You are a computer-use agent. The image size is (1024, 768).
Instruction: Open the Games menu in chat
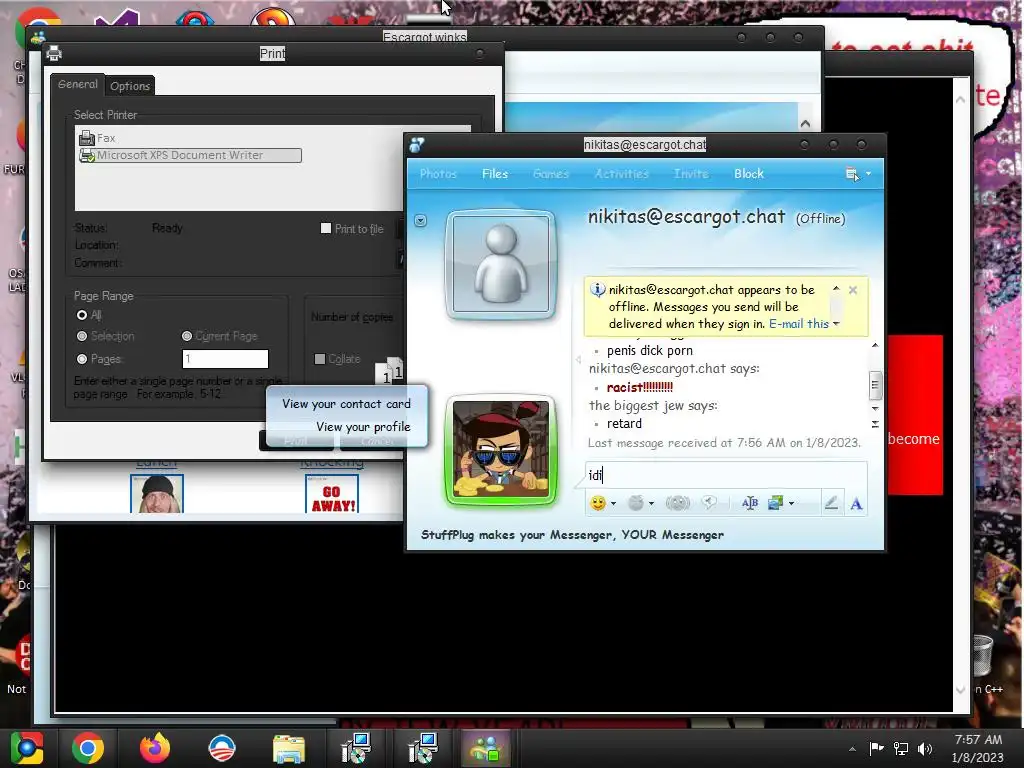pos(551,174)
